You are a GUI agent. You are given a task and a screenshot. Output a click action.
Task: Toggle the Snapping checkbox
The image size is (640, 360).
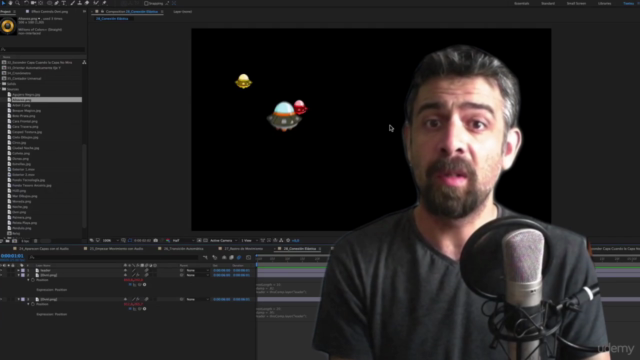pos(146,3)
